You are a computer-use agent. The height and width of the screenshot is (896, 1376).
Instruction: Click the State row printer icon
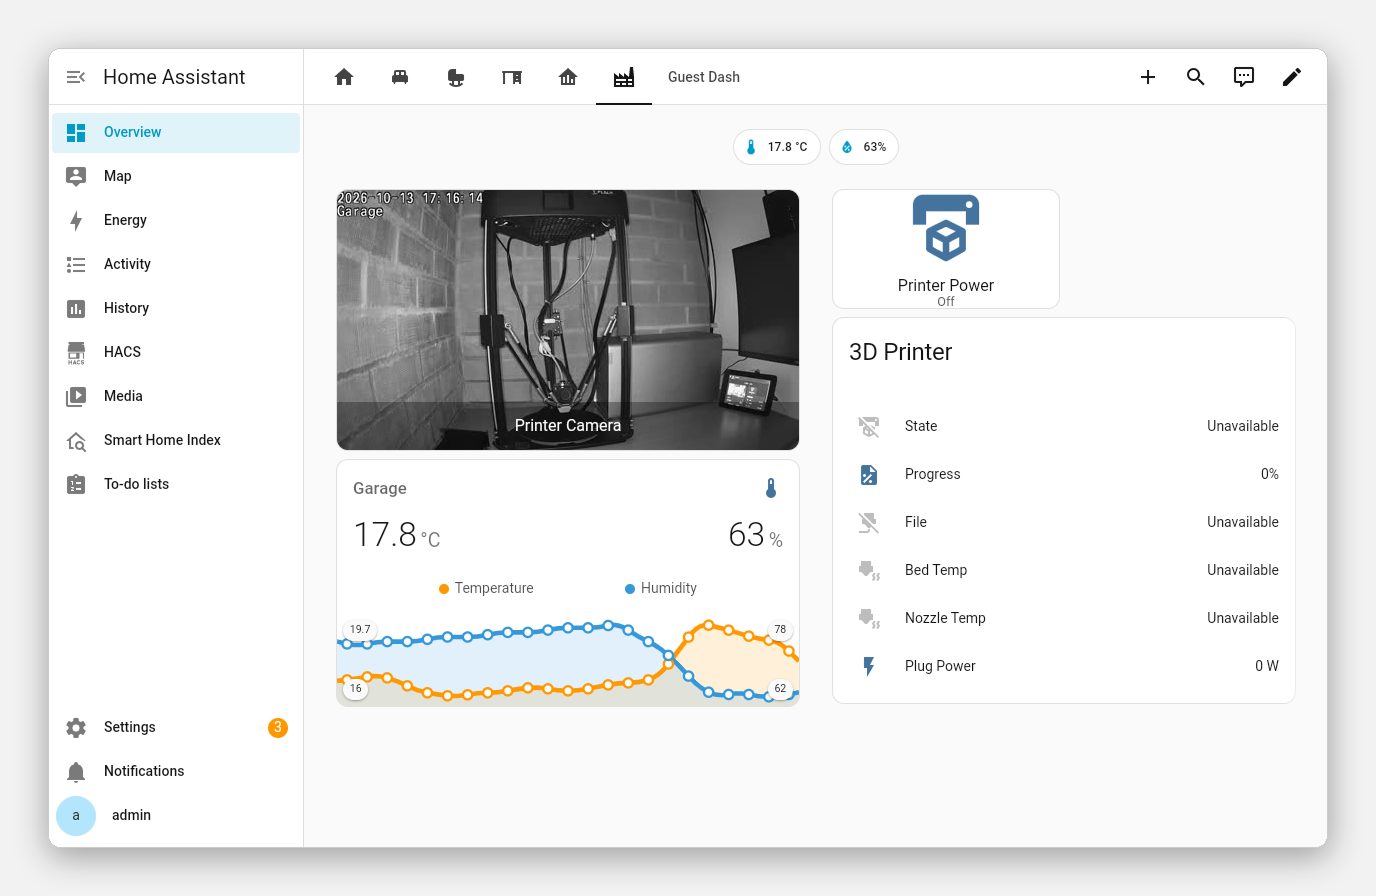869,427
